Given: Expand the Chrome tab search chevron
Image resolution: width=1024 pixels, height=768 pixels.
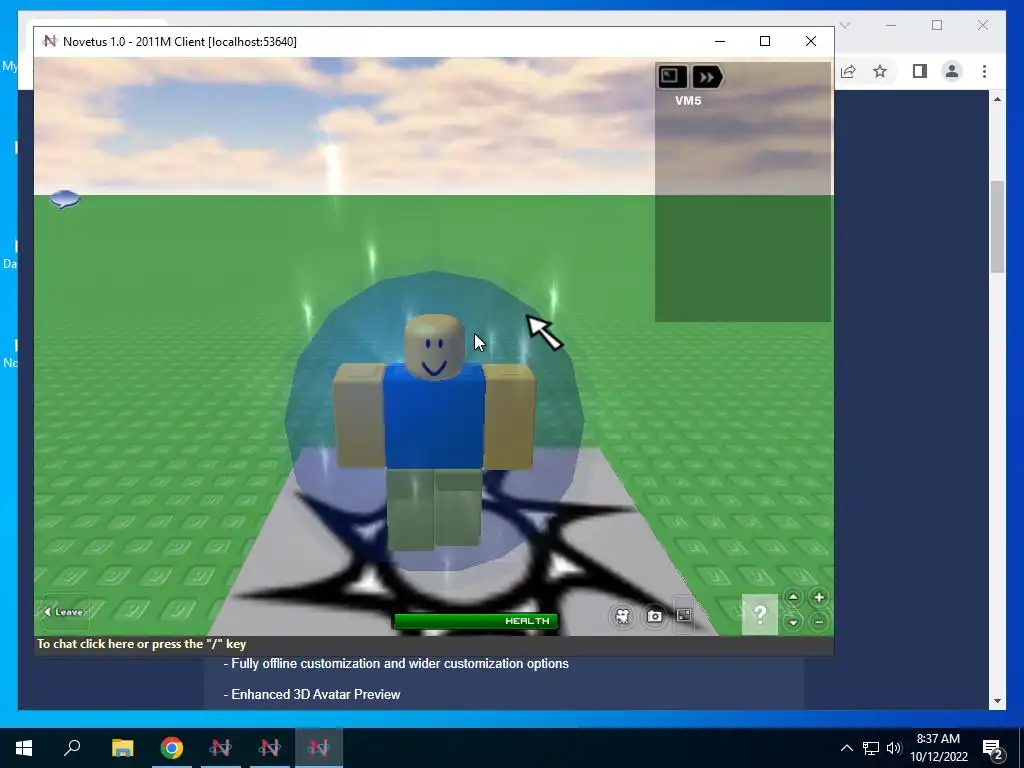Looking at the screenshot, I should [x=844, y=25].
